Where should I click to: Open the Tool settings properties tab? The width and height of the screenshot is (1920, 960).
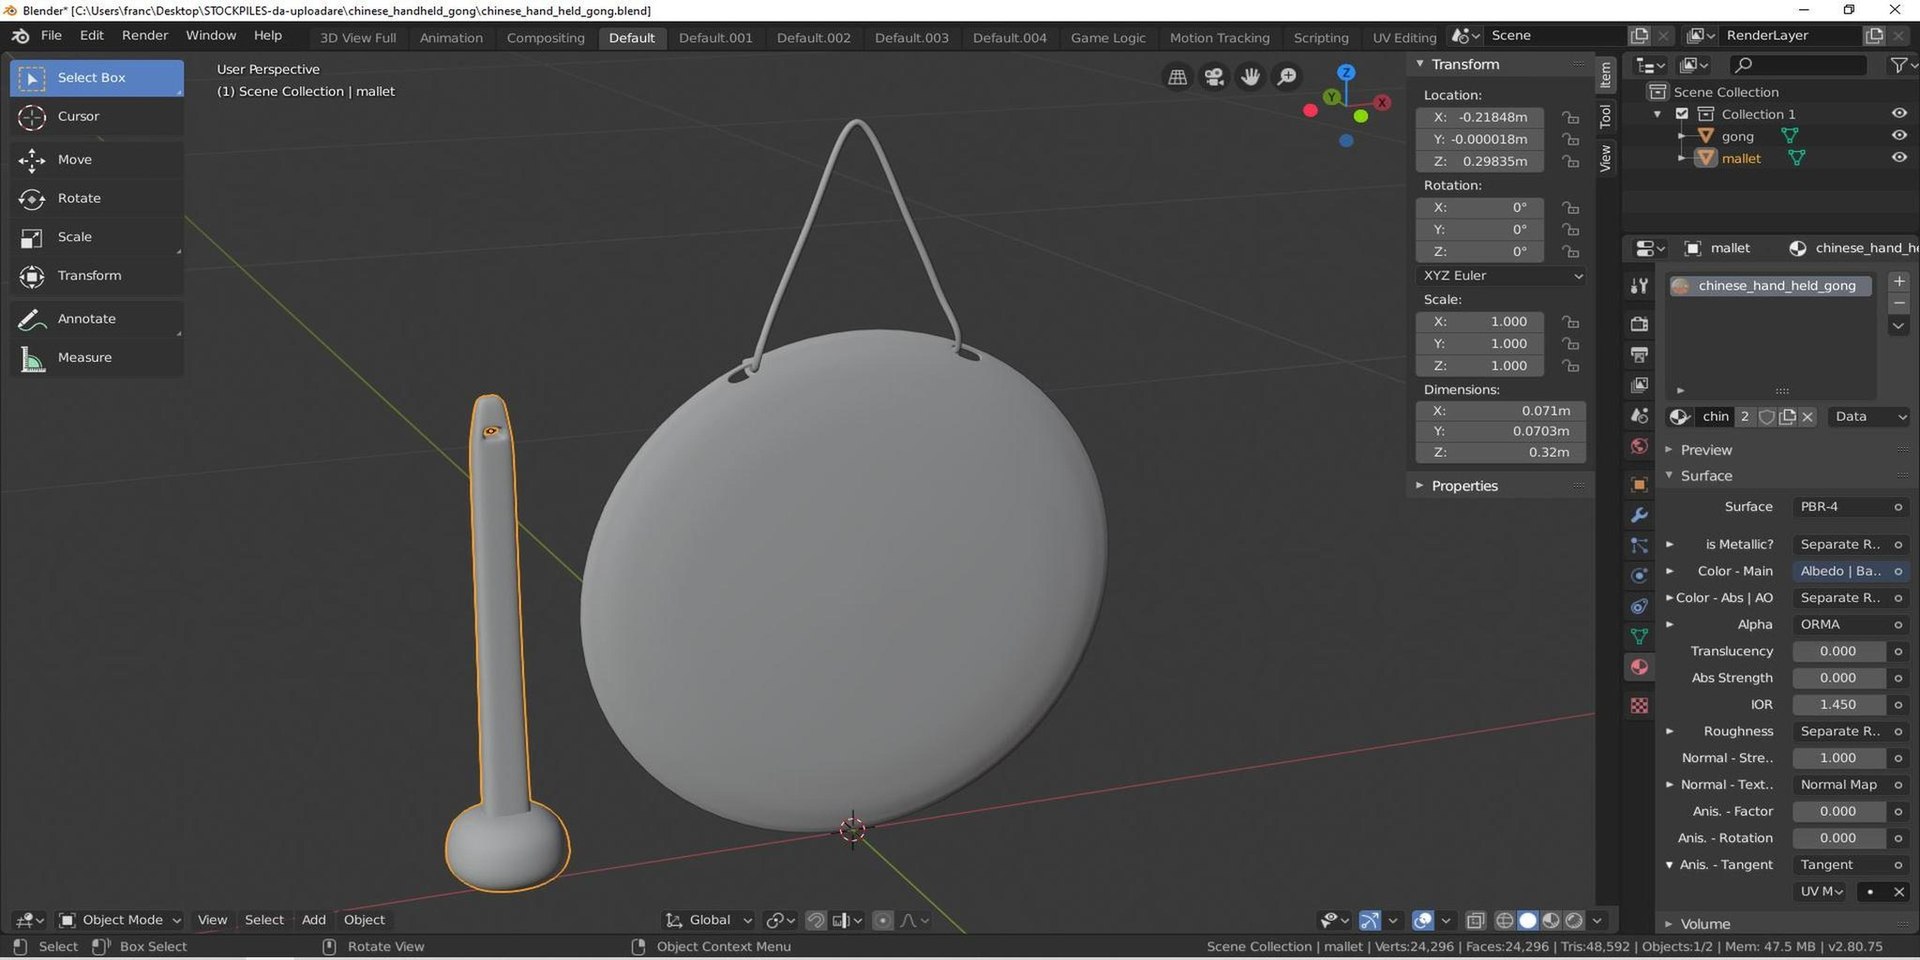pos(1639,286)
